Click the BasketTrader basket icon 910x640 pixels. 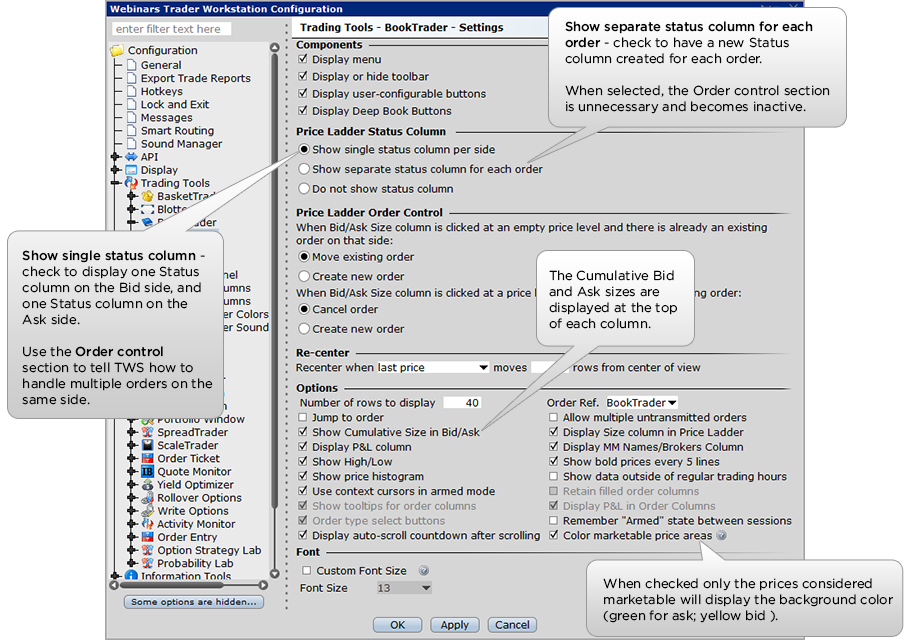click(147, 196)
